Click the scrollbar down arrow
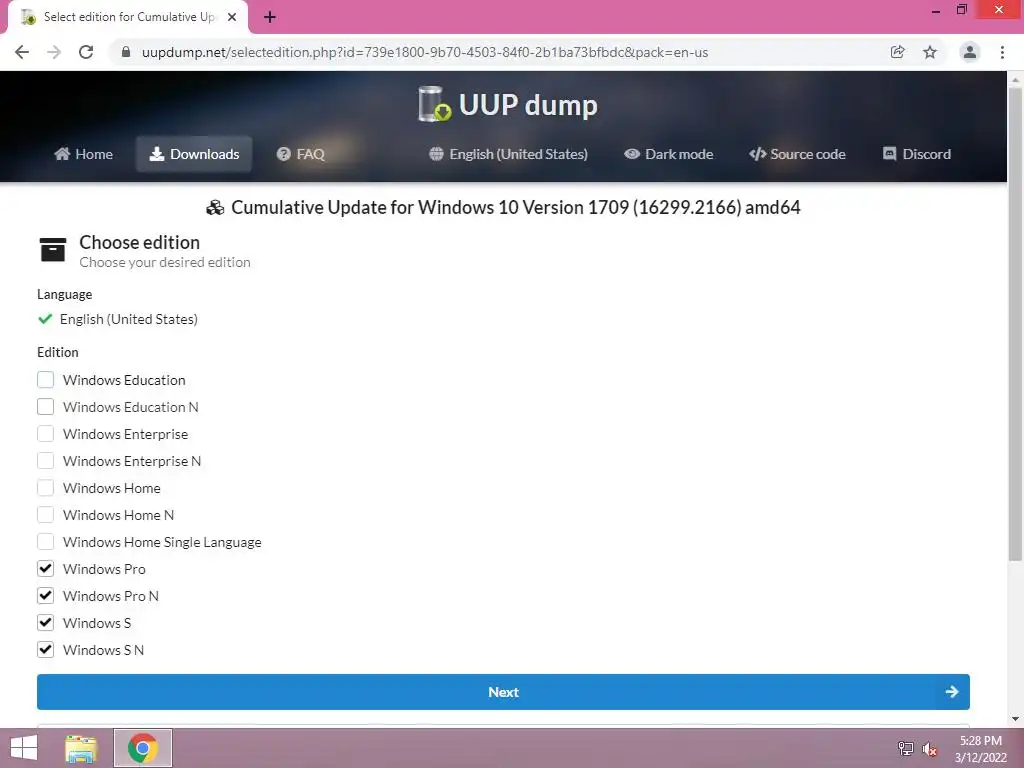Viewport: 1024px width, 768px height. coord(1015,719)
